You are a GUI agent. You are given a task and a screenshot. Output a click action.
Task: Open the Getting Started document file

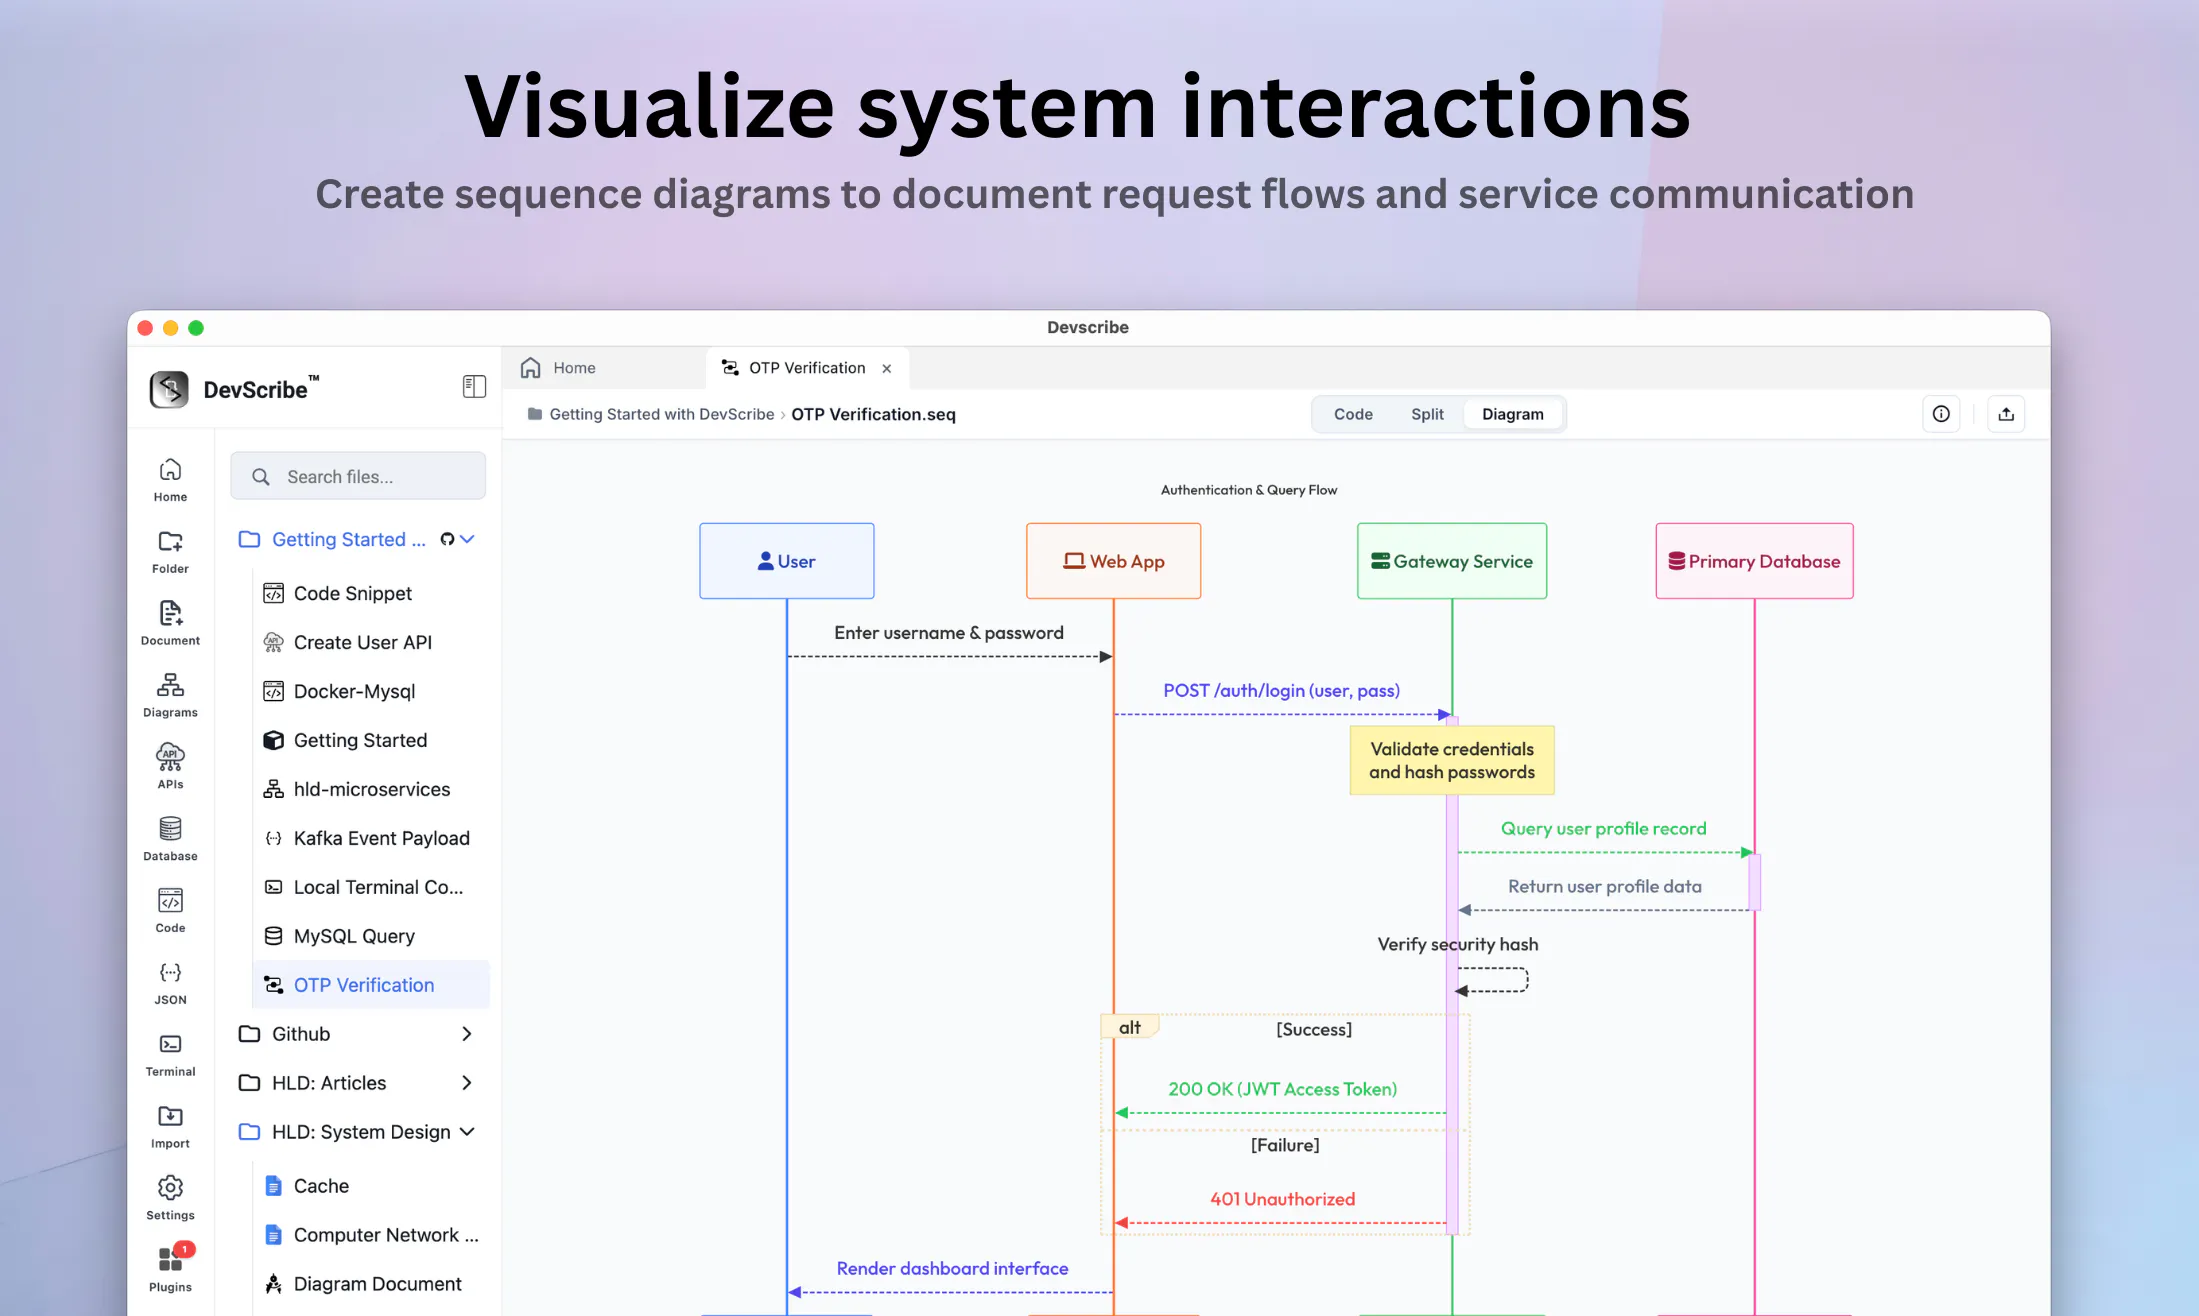[371, 741]
